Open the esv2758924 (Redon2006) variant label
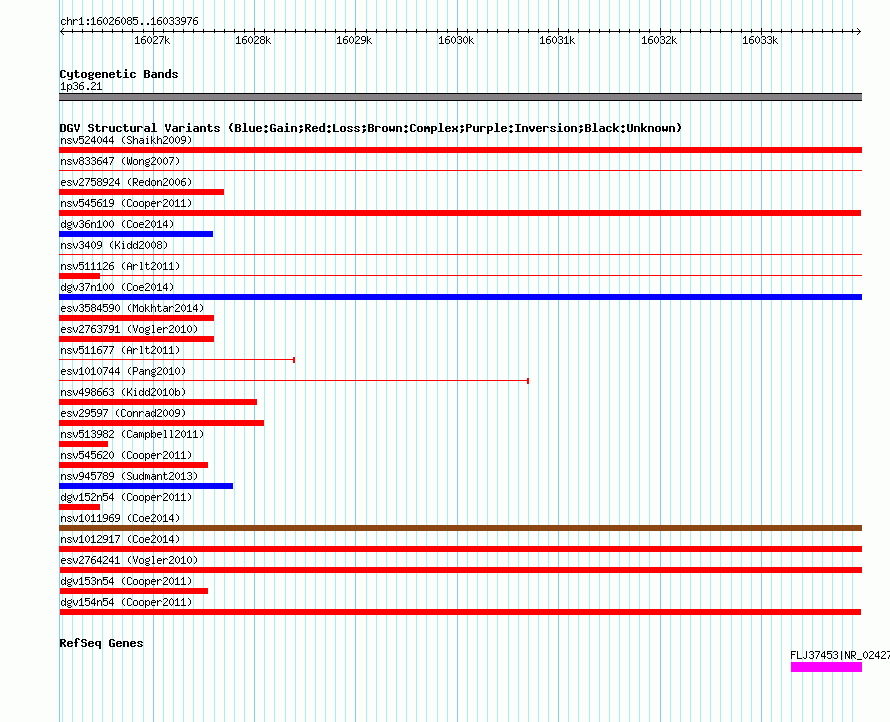This screenshot has width=890, height=722. coord(126,182)
